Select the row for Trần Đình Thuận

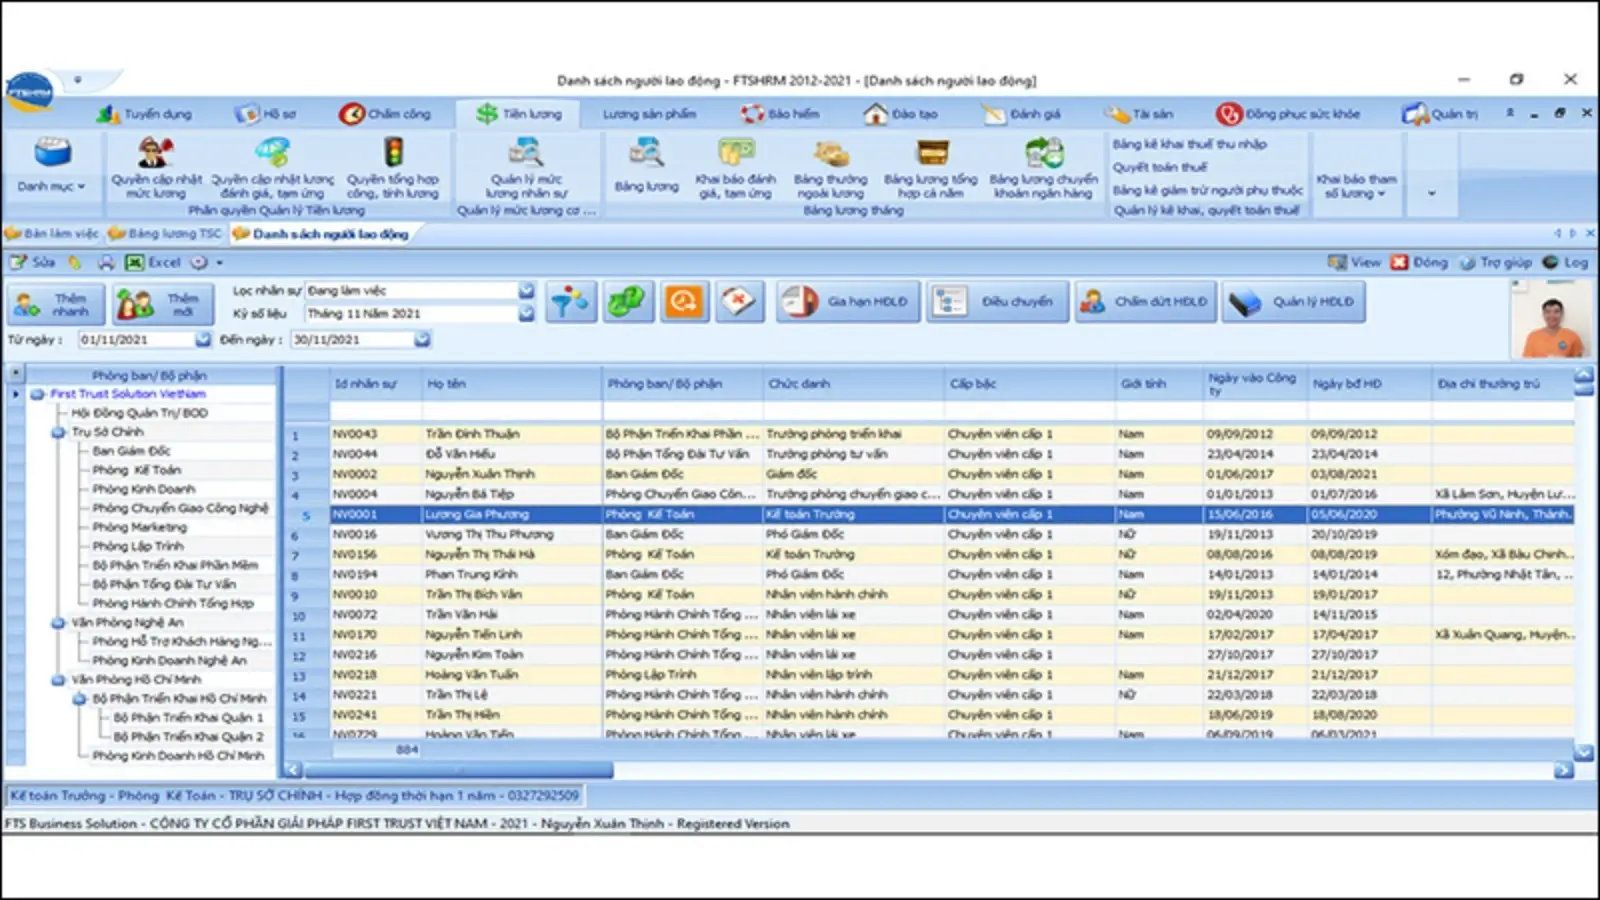coord(930,434)
